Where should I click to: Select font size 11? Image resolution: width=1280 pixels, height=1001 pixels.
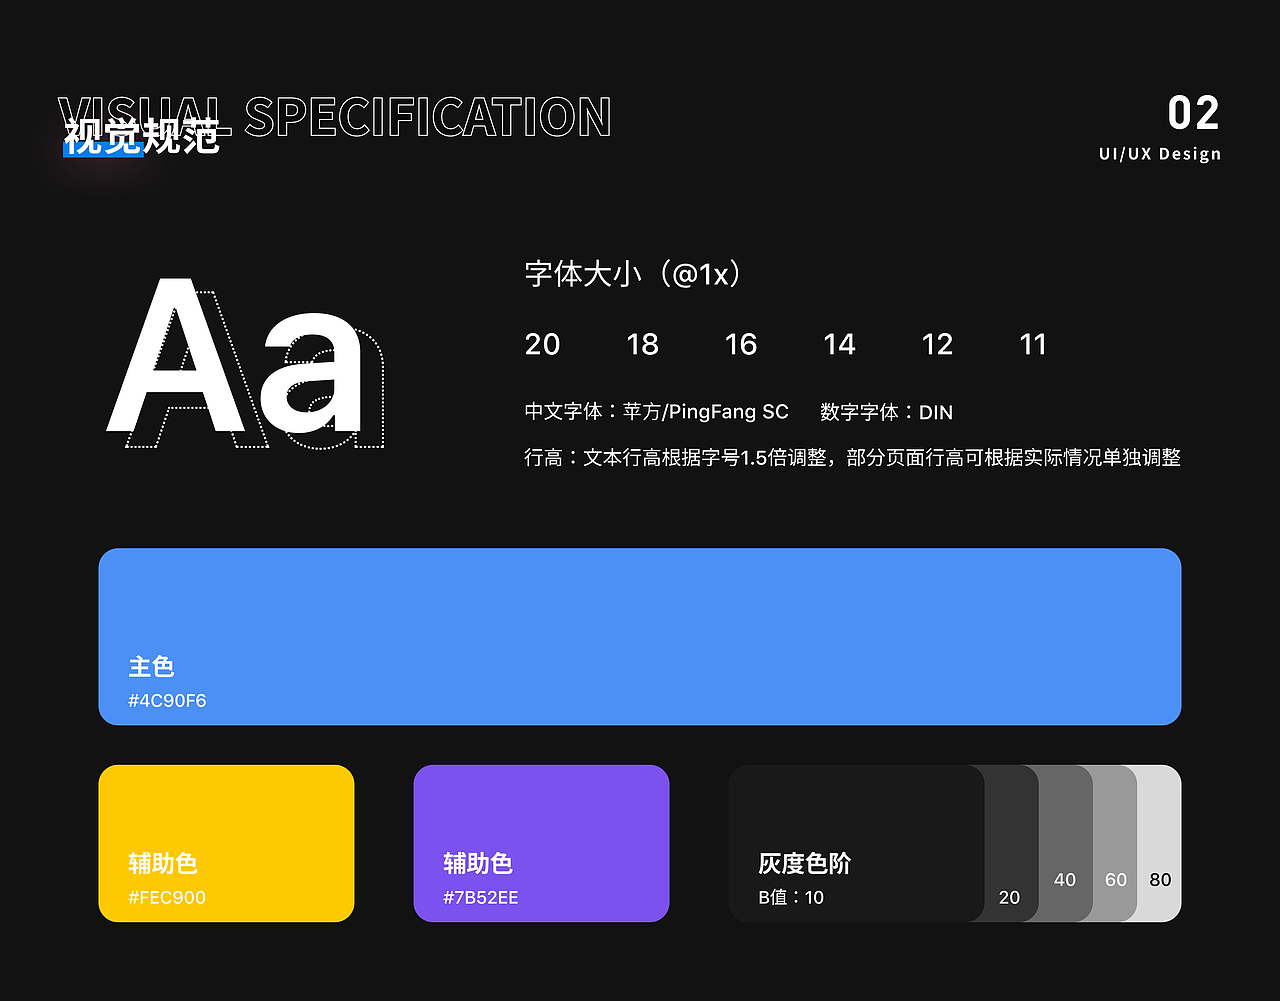point(1032,344)
